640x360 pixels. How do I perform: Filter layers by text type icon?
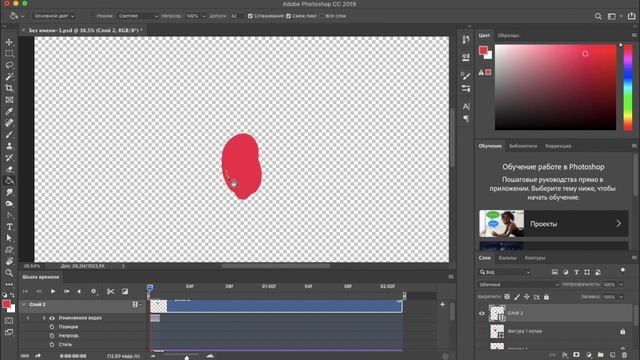pos(576,272)
